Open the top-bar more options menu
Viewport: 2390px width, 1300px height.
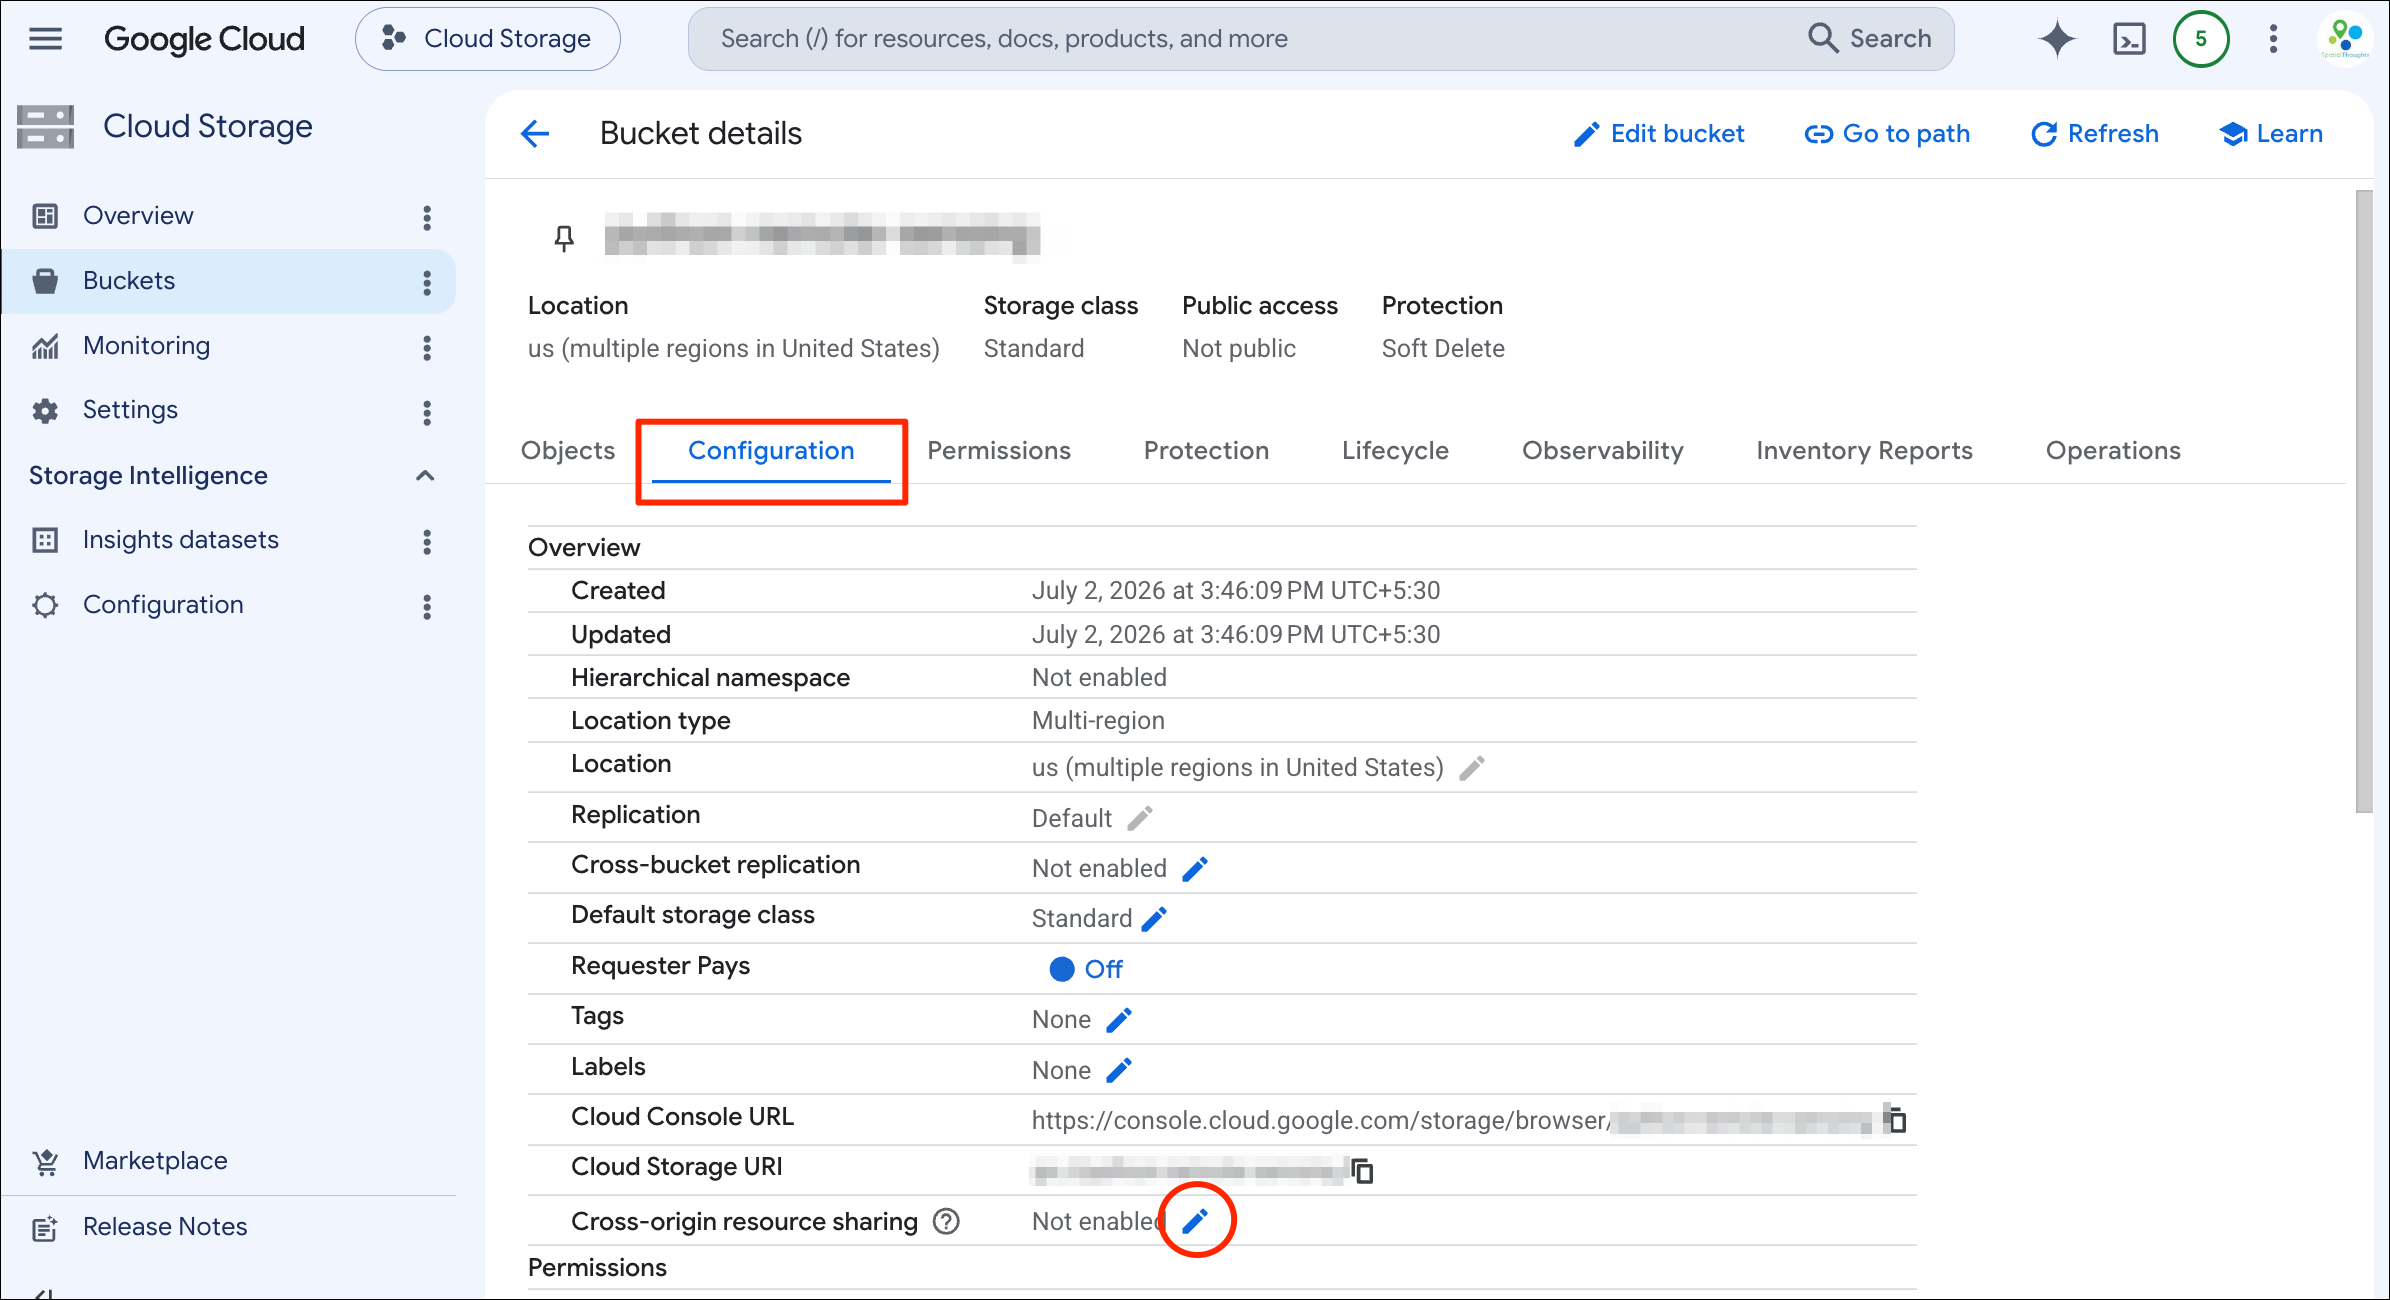click(x=2273, y=39)
